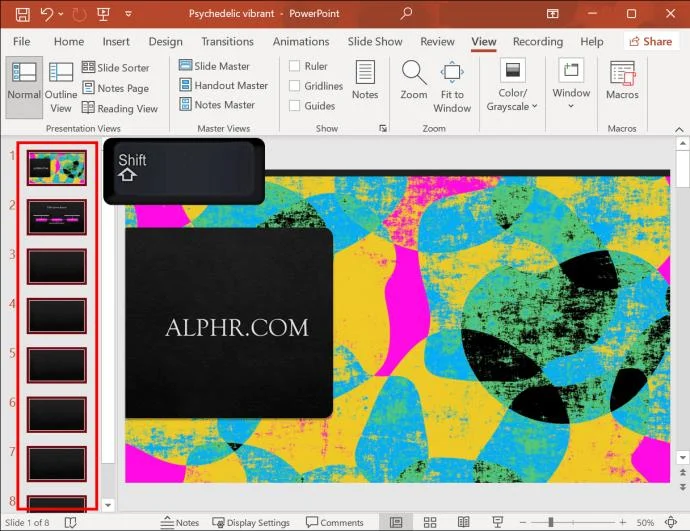Fit slide to current window icon
Screen dimensions: 690x531
(x=671, y=522)
